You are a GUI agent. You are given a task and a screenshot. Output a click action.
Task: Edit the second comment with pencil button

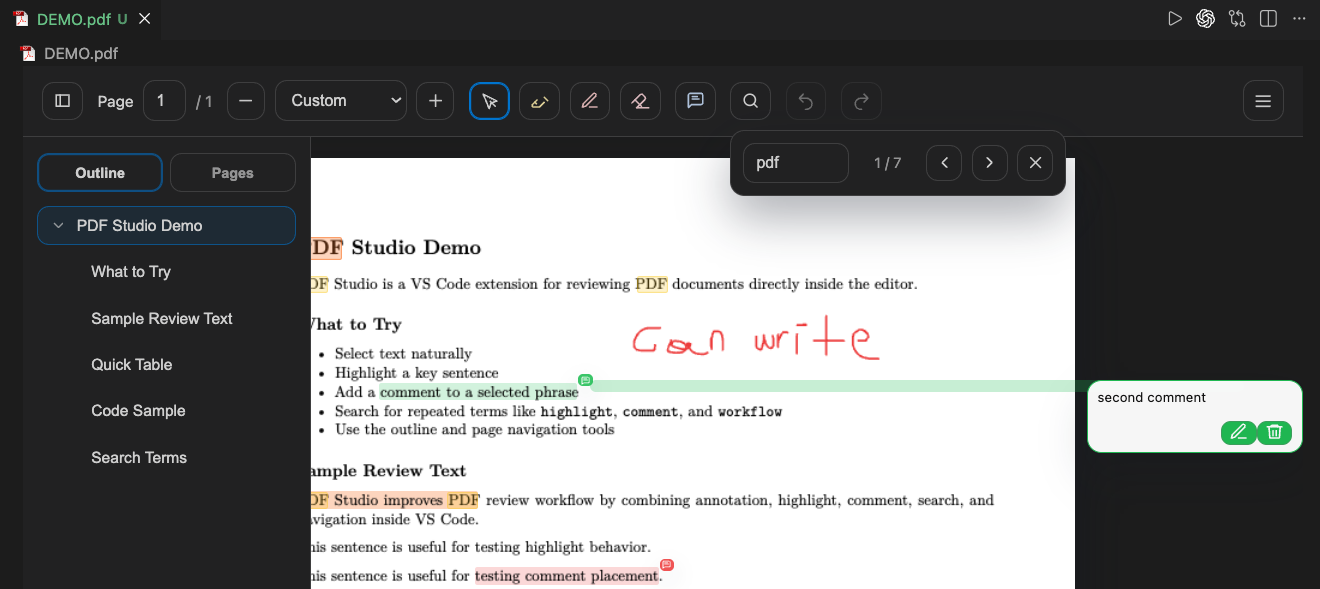pyautogui.click(x=1238, y=432)
